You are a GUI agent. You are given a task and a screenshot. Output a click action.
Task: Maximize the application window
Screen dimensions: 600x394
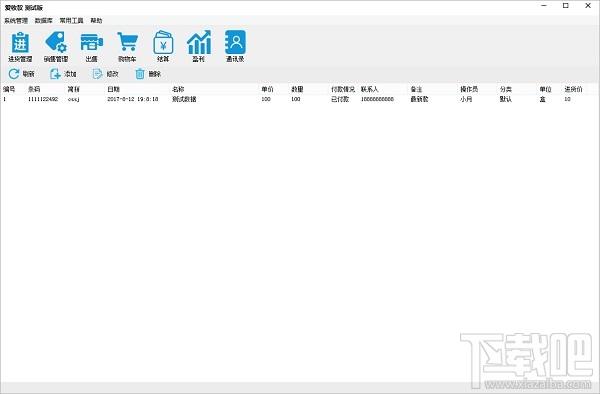click(566, 6)
